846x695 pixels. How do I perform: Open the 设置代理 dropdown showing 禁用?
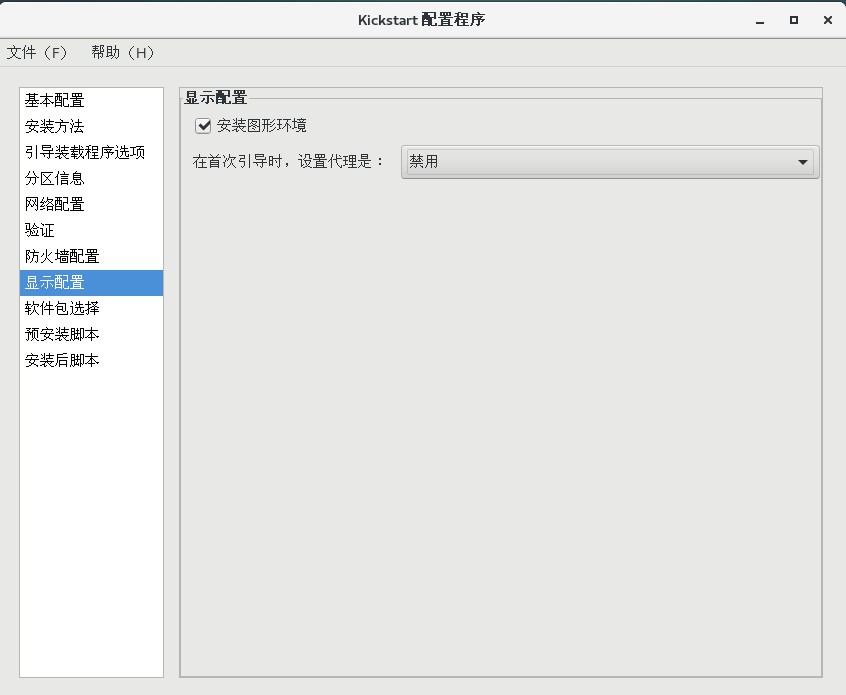click(610, 162)
